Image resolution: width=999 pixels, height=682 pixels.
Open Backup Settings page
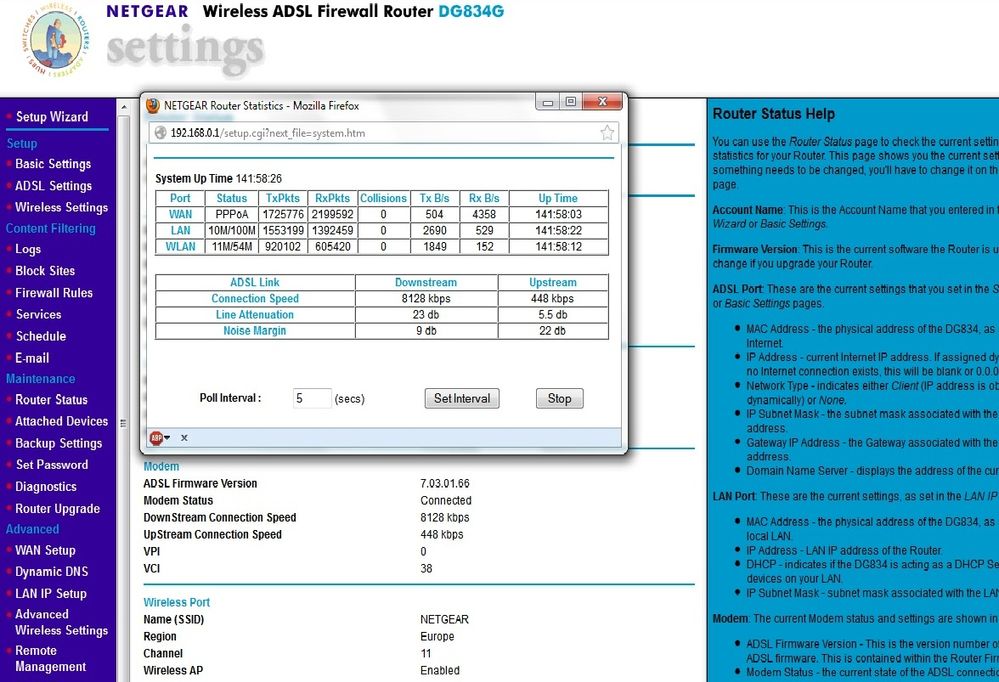pos(59,443)
